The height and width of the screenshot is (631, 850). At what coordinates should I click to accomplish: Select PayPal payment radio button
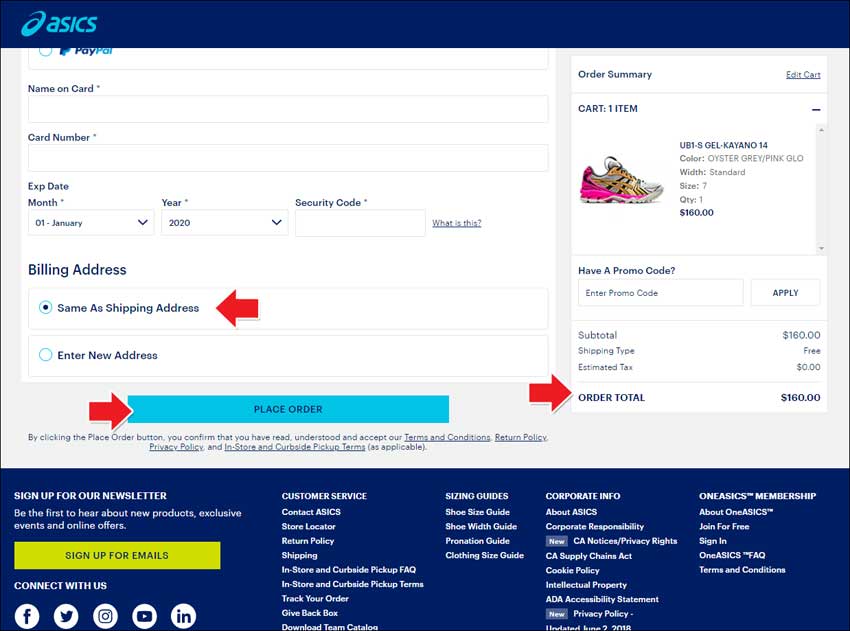46,50
